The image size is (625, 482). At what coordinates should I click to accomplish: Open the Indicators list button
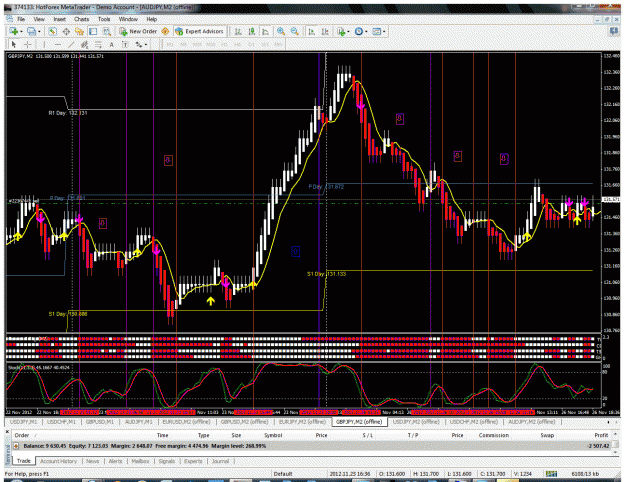(x=341, y=31)
